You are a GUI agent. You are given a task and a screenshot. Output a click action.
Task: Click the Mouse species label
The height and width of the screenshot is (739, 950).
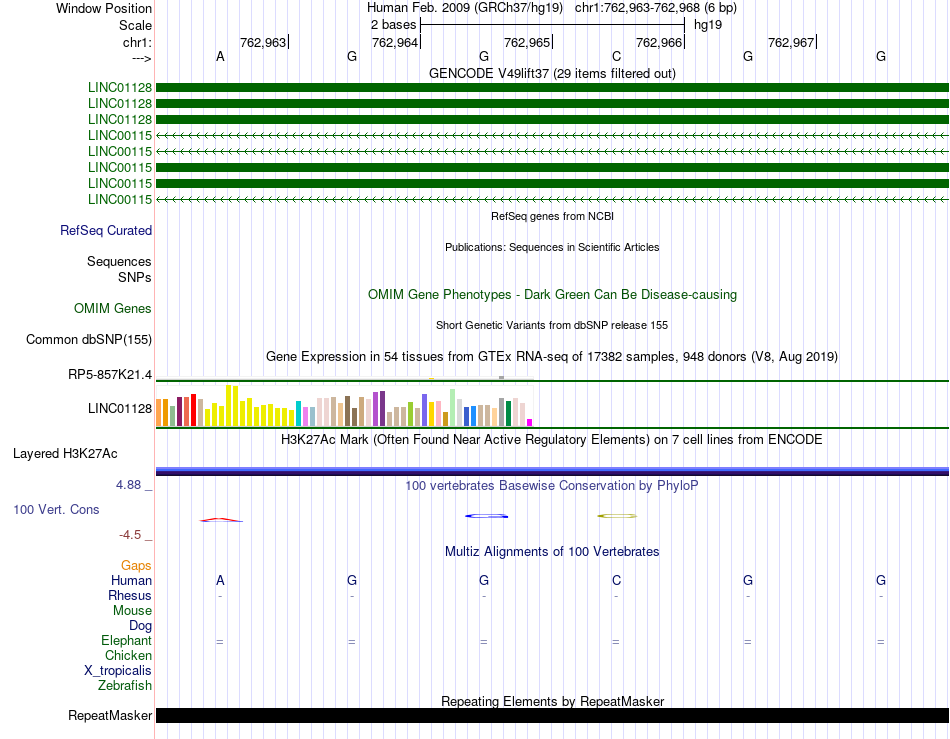click(132, 611)
